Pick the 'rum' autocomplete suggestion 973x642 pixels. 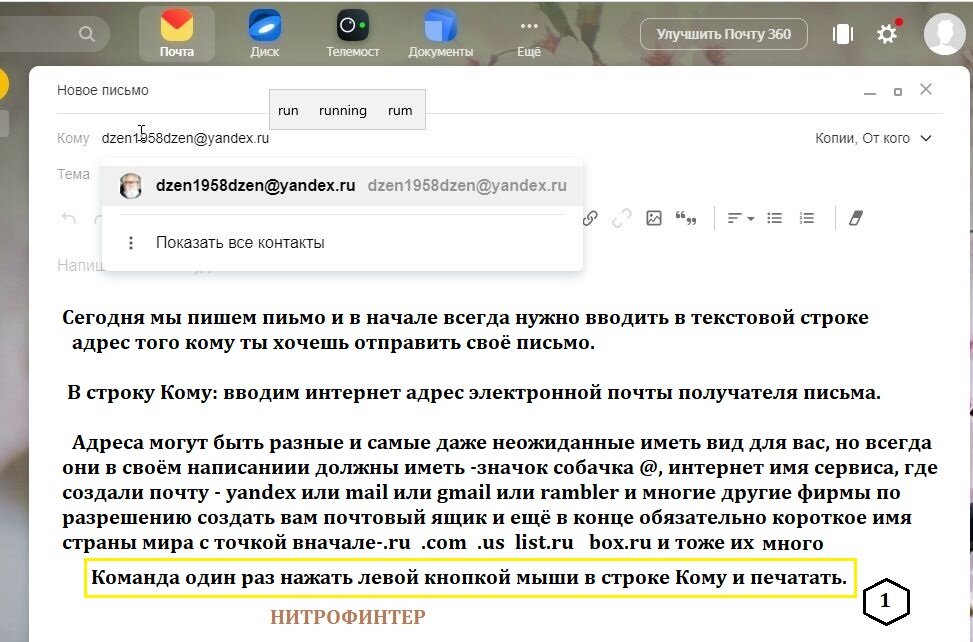(400, 110)
